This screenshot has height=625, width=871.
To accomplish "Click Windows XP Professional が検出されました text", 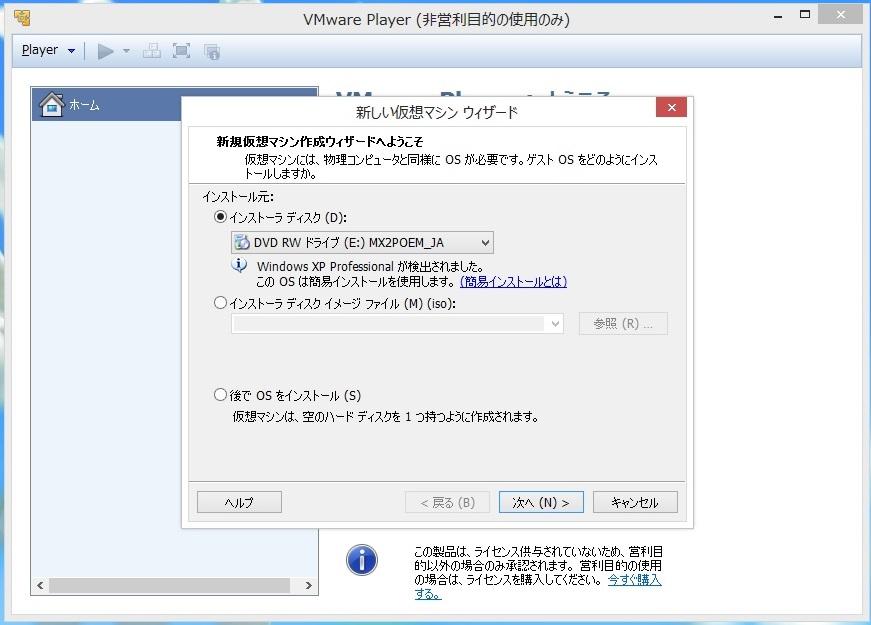I will coord(371,267).
